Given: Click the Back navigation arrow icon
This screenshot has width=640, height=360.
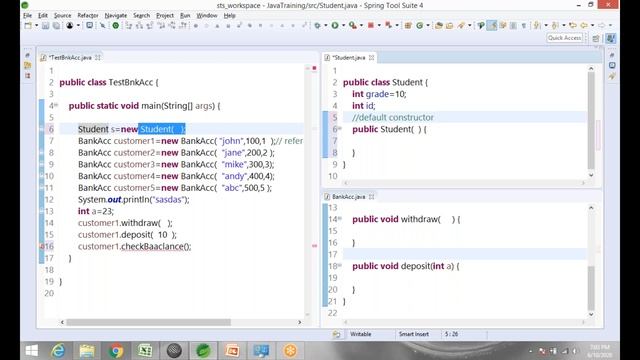Looking at the screenshot, I should [584, 25].
